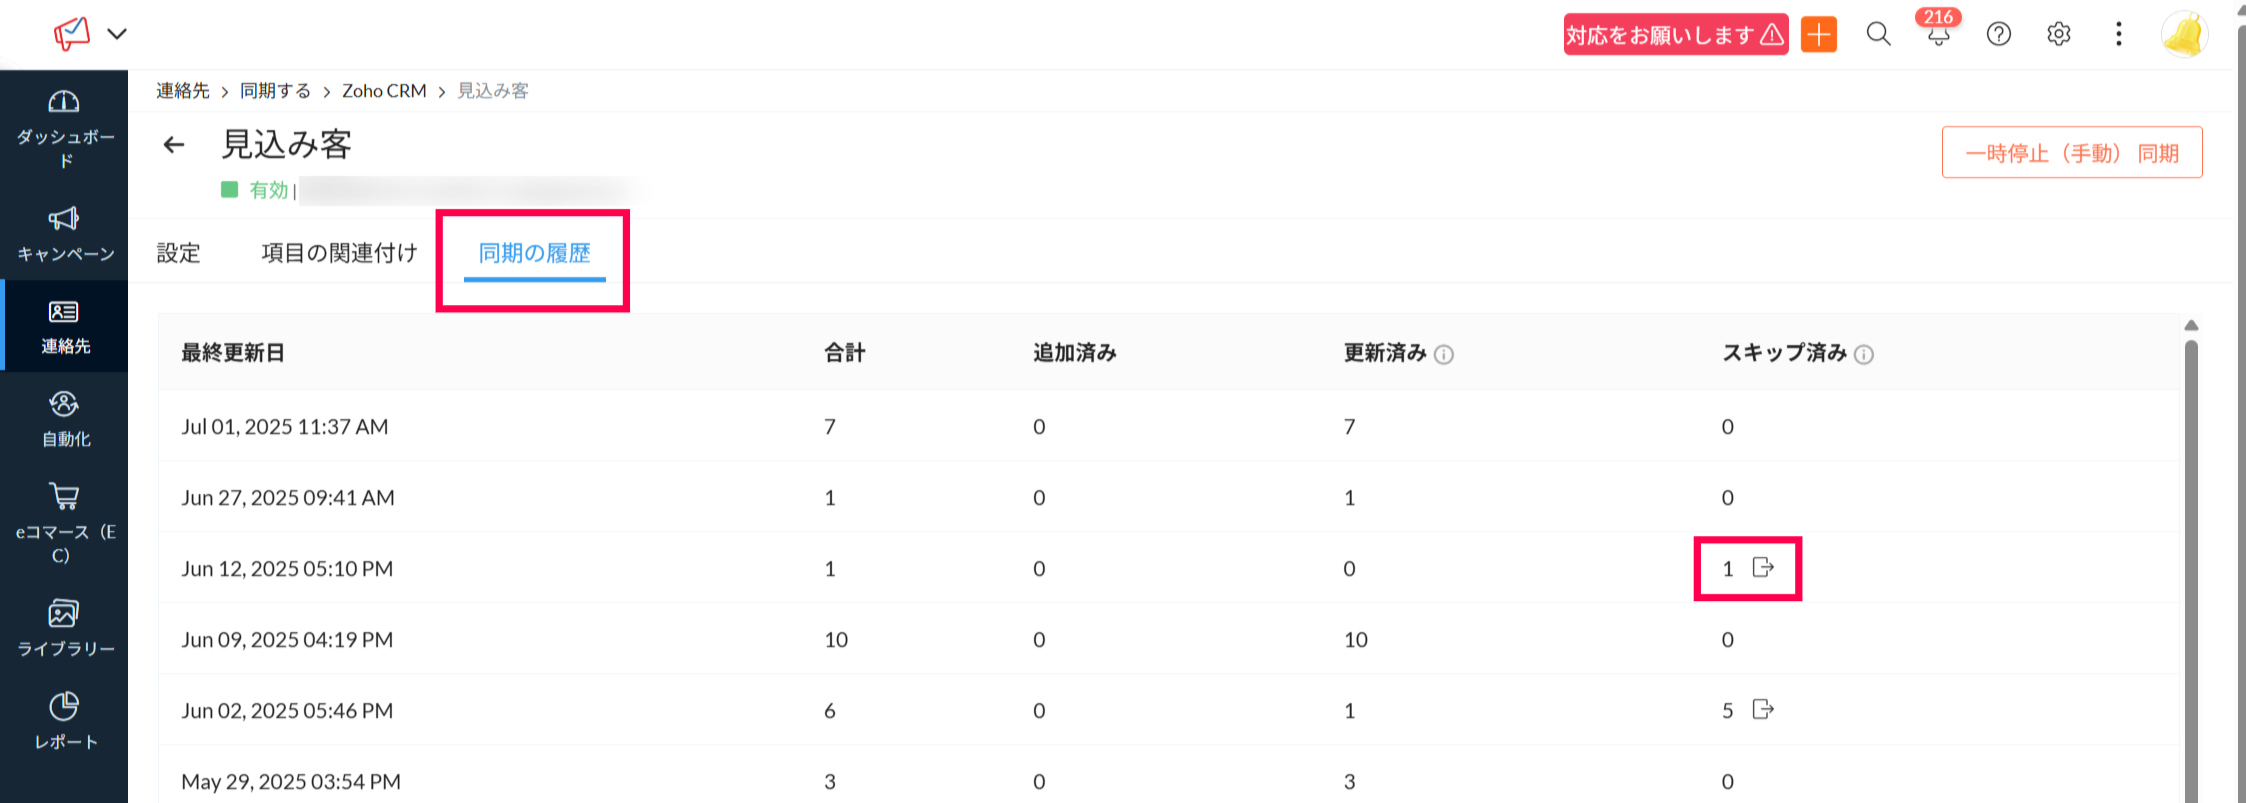This screenshot has height=803, width=2246.
Task: Switch to the 項目の関連付け tab
Action: pos(339,253)
